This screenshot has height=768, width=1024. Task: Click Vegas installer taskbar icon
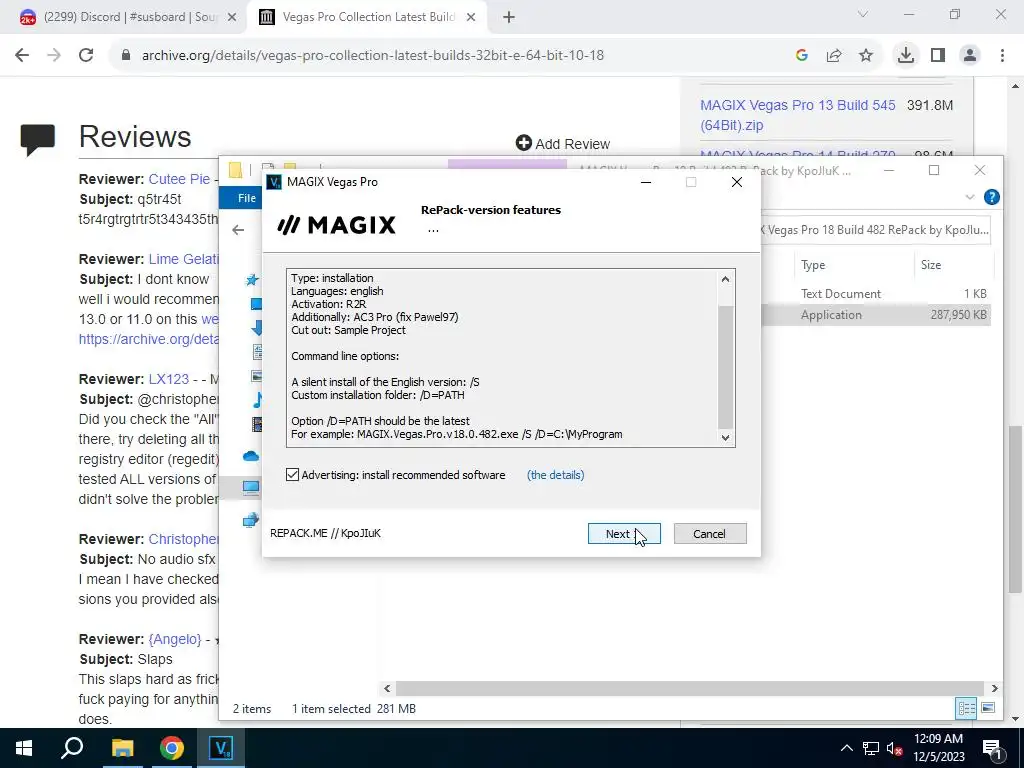(x=221, y=748)
